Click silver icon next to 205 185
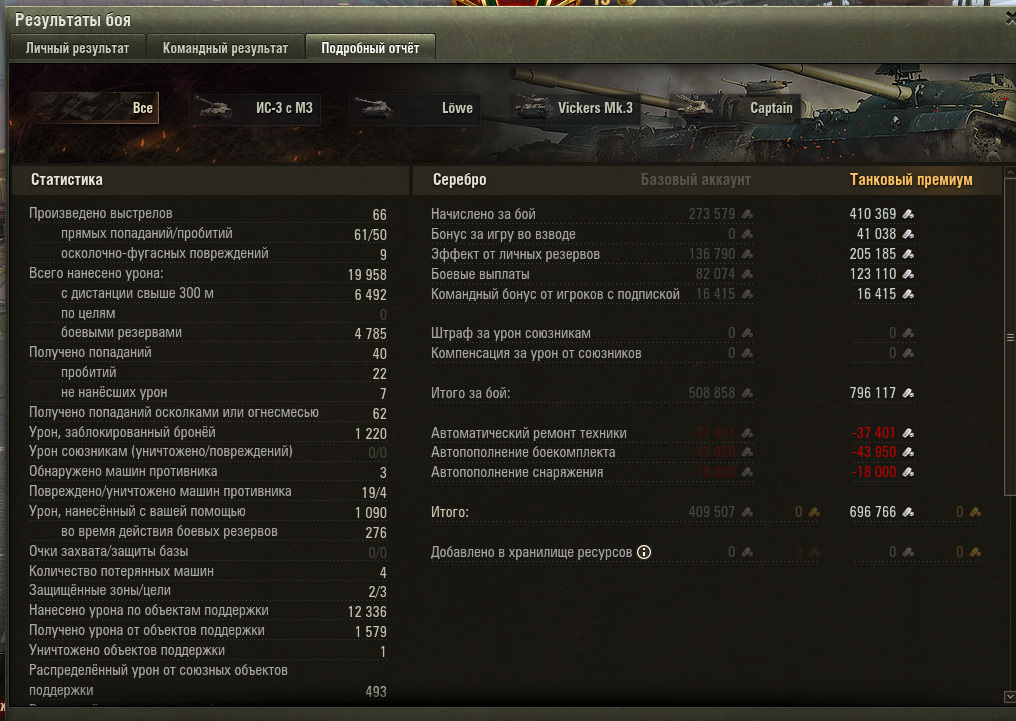 [908, 254]
